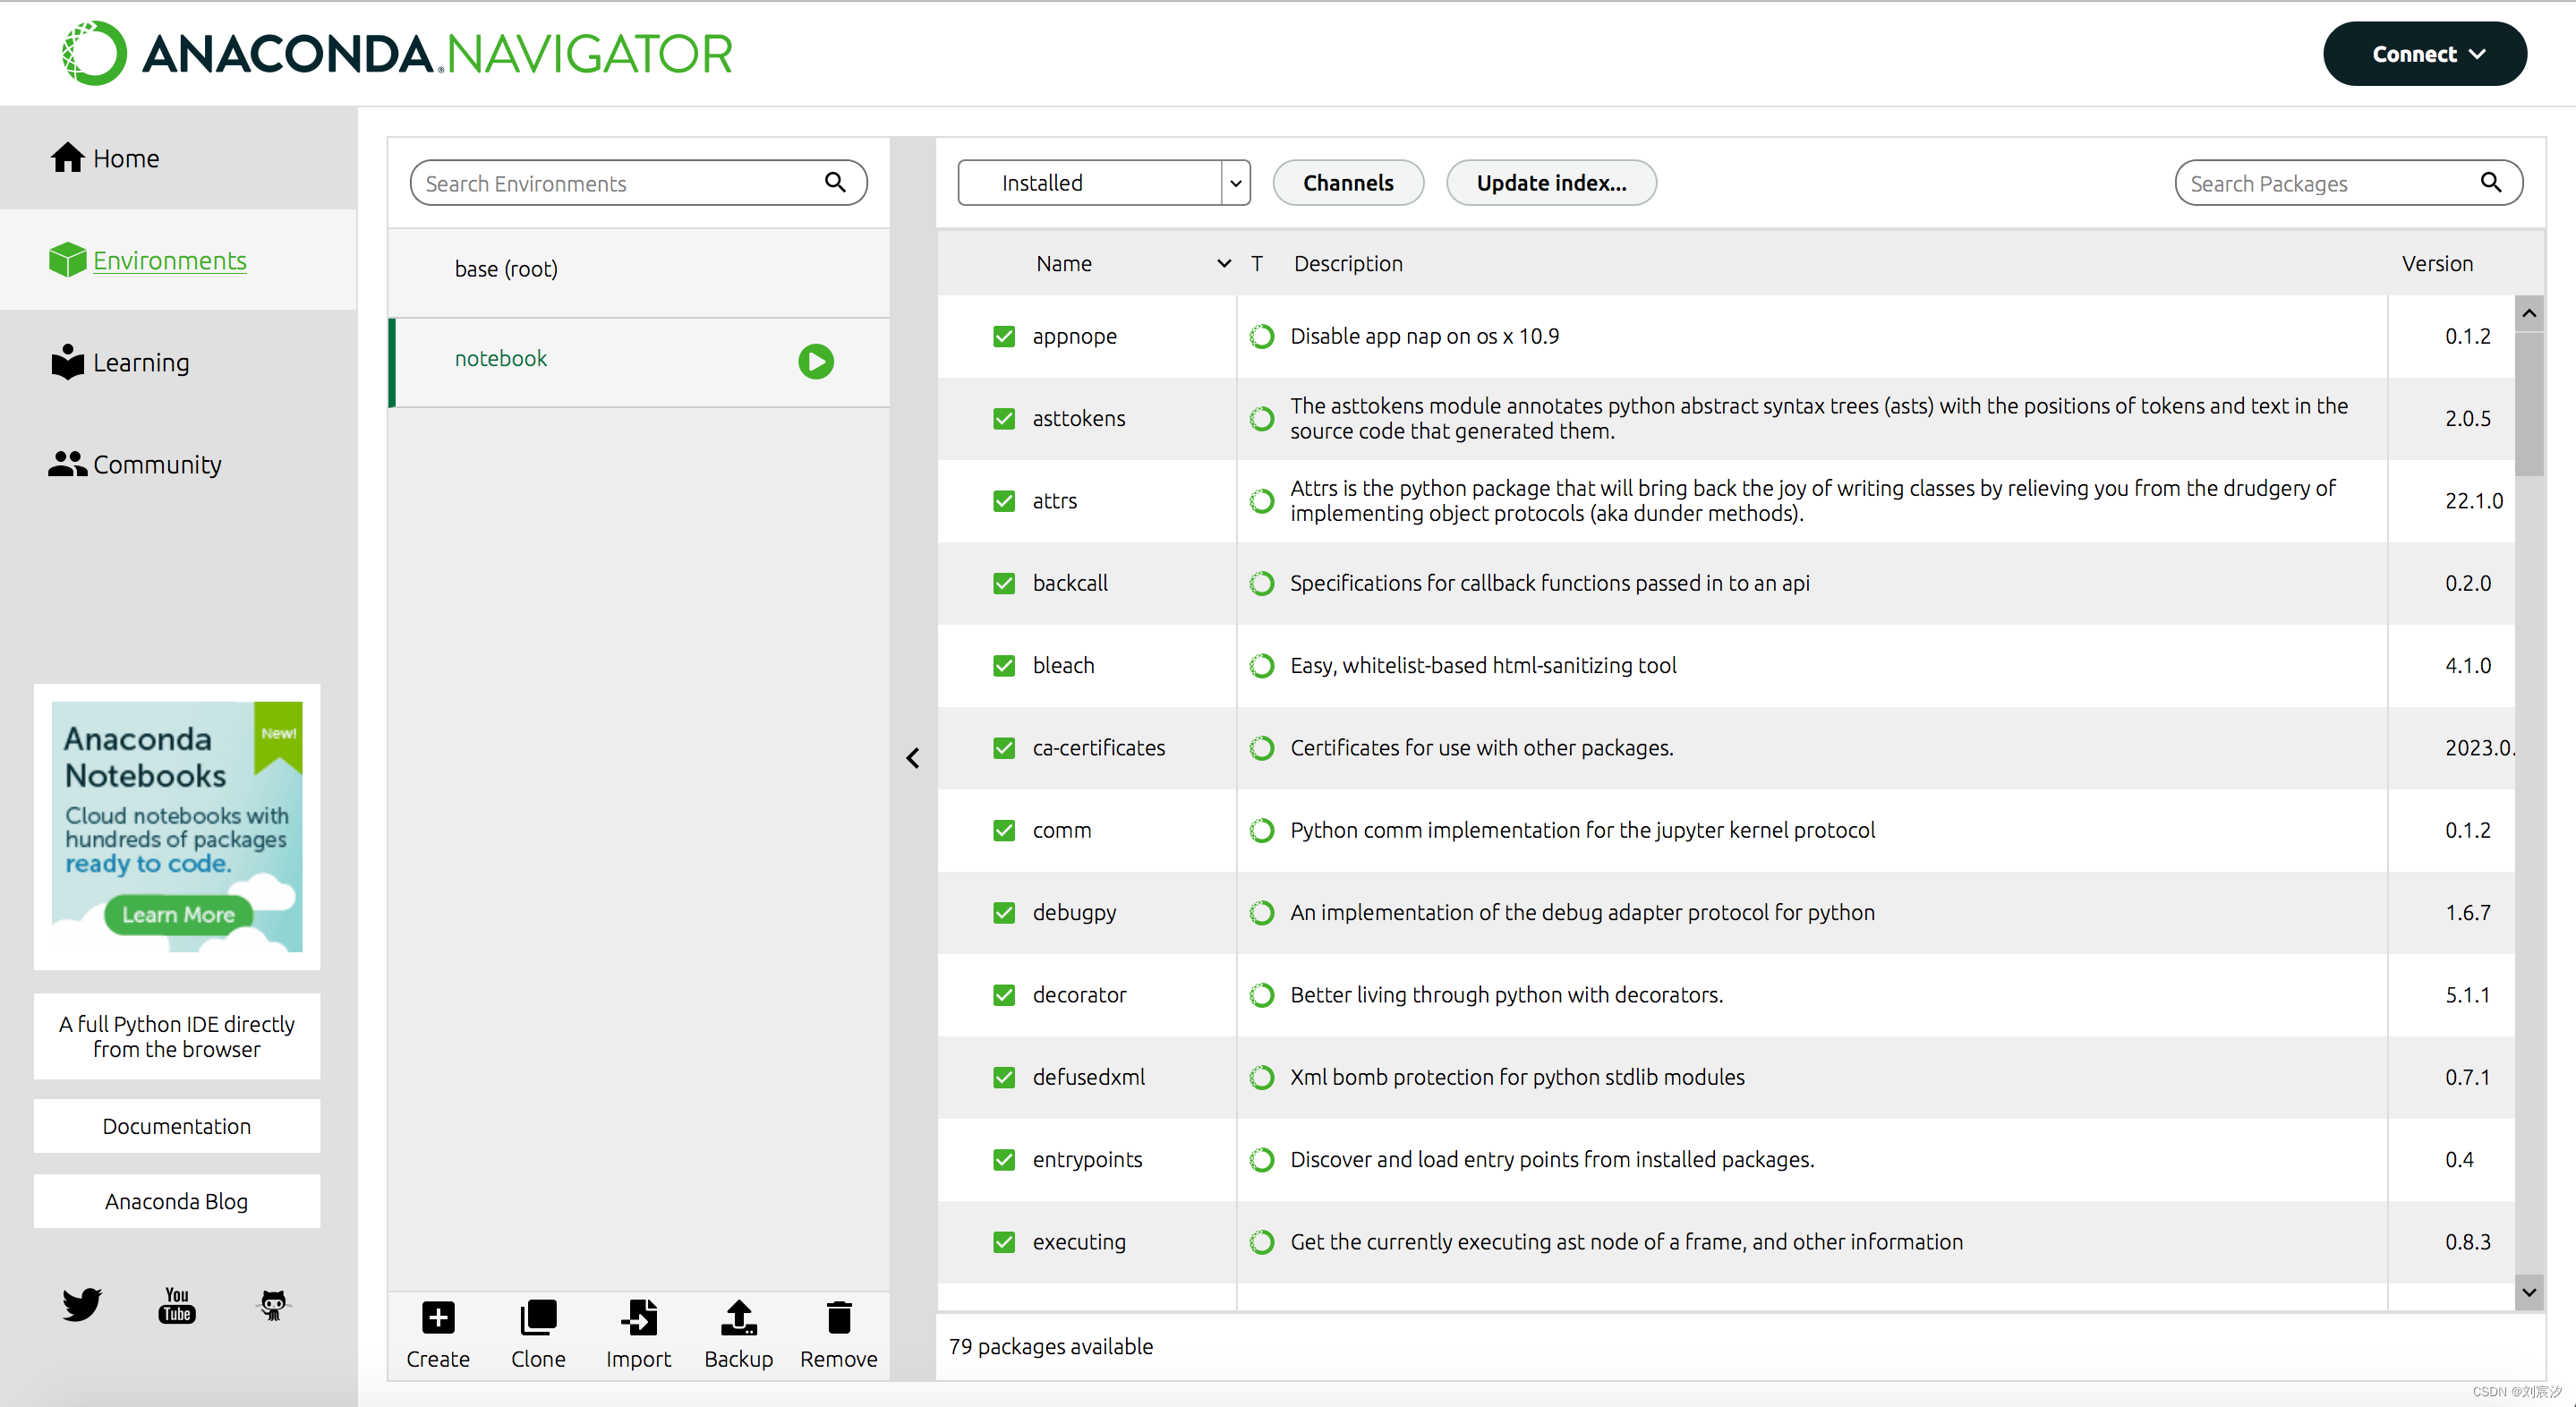Expand the Connect dropdown menu
The width and height of the screenshot is (2576, 1407).
click(x=2424, y=54)
